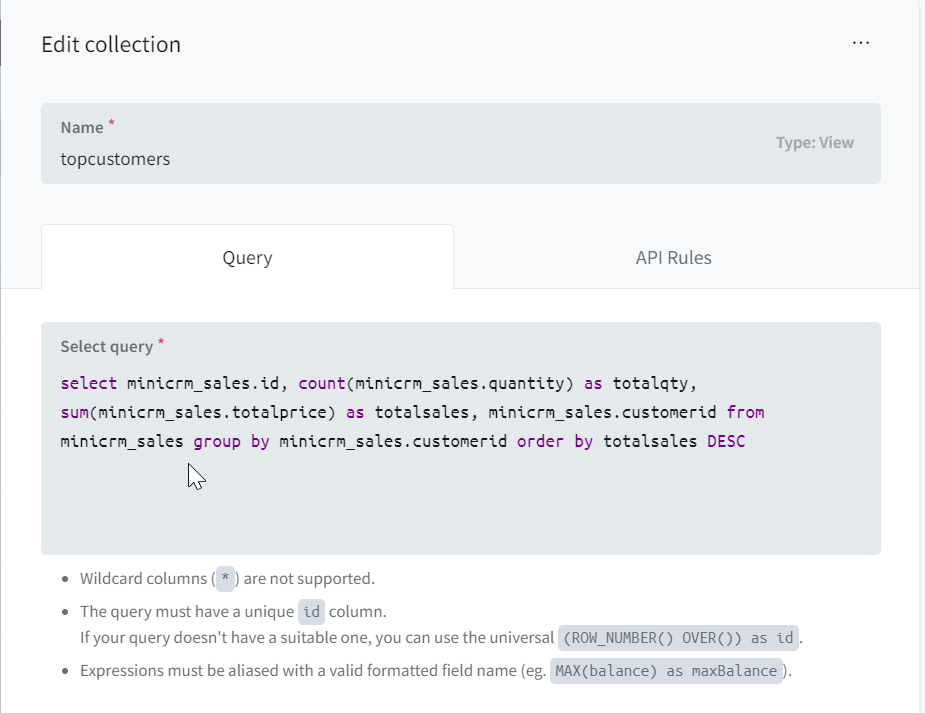Click the 'from' keyword in the query
Image resolution: width=925 pixels, height=713 pixels.
pos(745,412)
